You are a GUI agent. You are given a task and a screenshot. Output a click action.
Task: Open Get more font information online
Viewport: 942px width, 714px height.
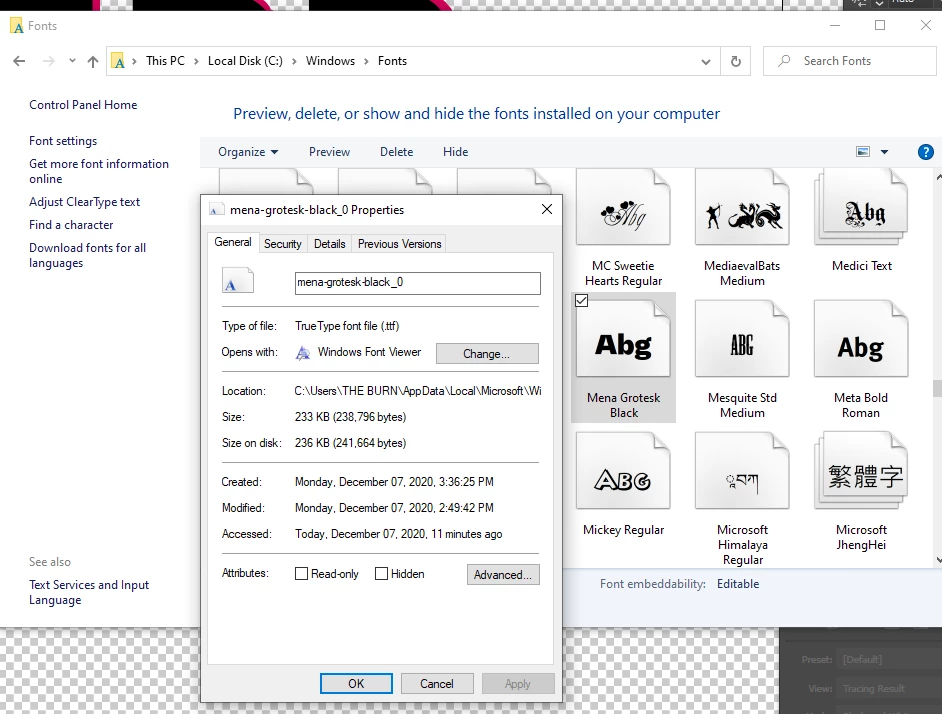point(99,171)
